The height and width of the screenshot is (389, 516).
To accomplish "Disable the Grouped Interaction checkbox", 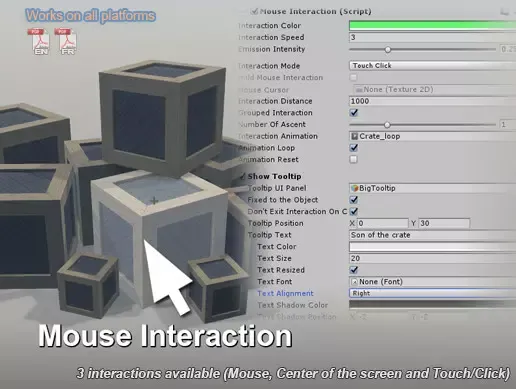I will (x=354, y=113).
